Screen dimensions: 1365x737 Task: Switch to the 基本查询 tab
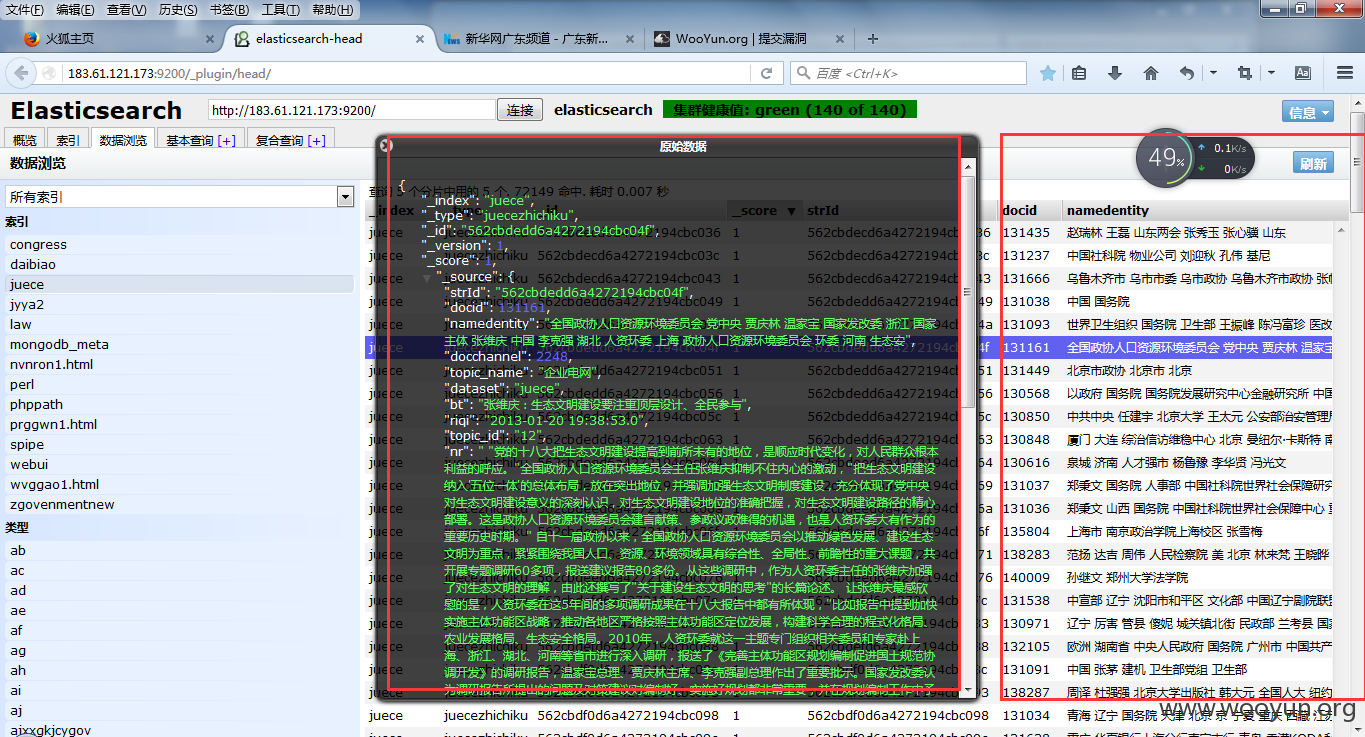click(x=201, y=140)
